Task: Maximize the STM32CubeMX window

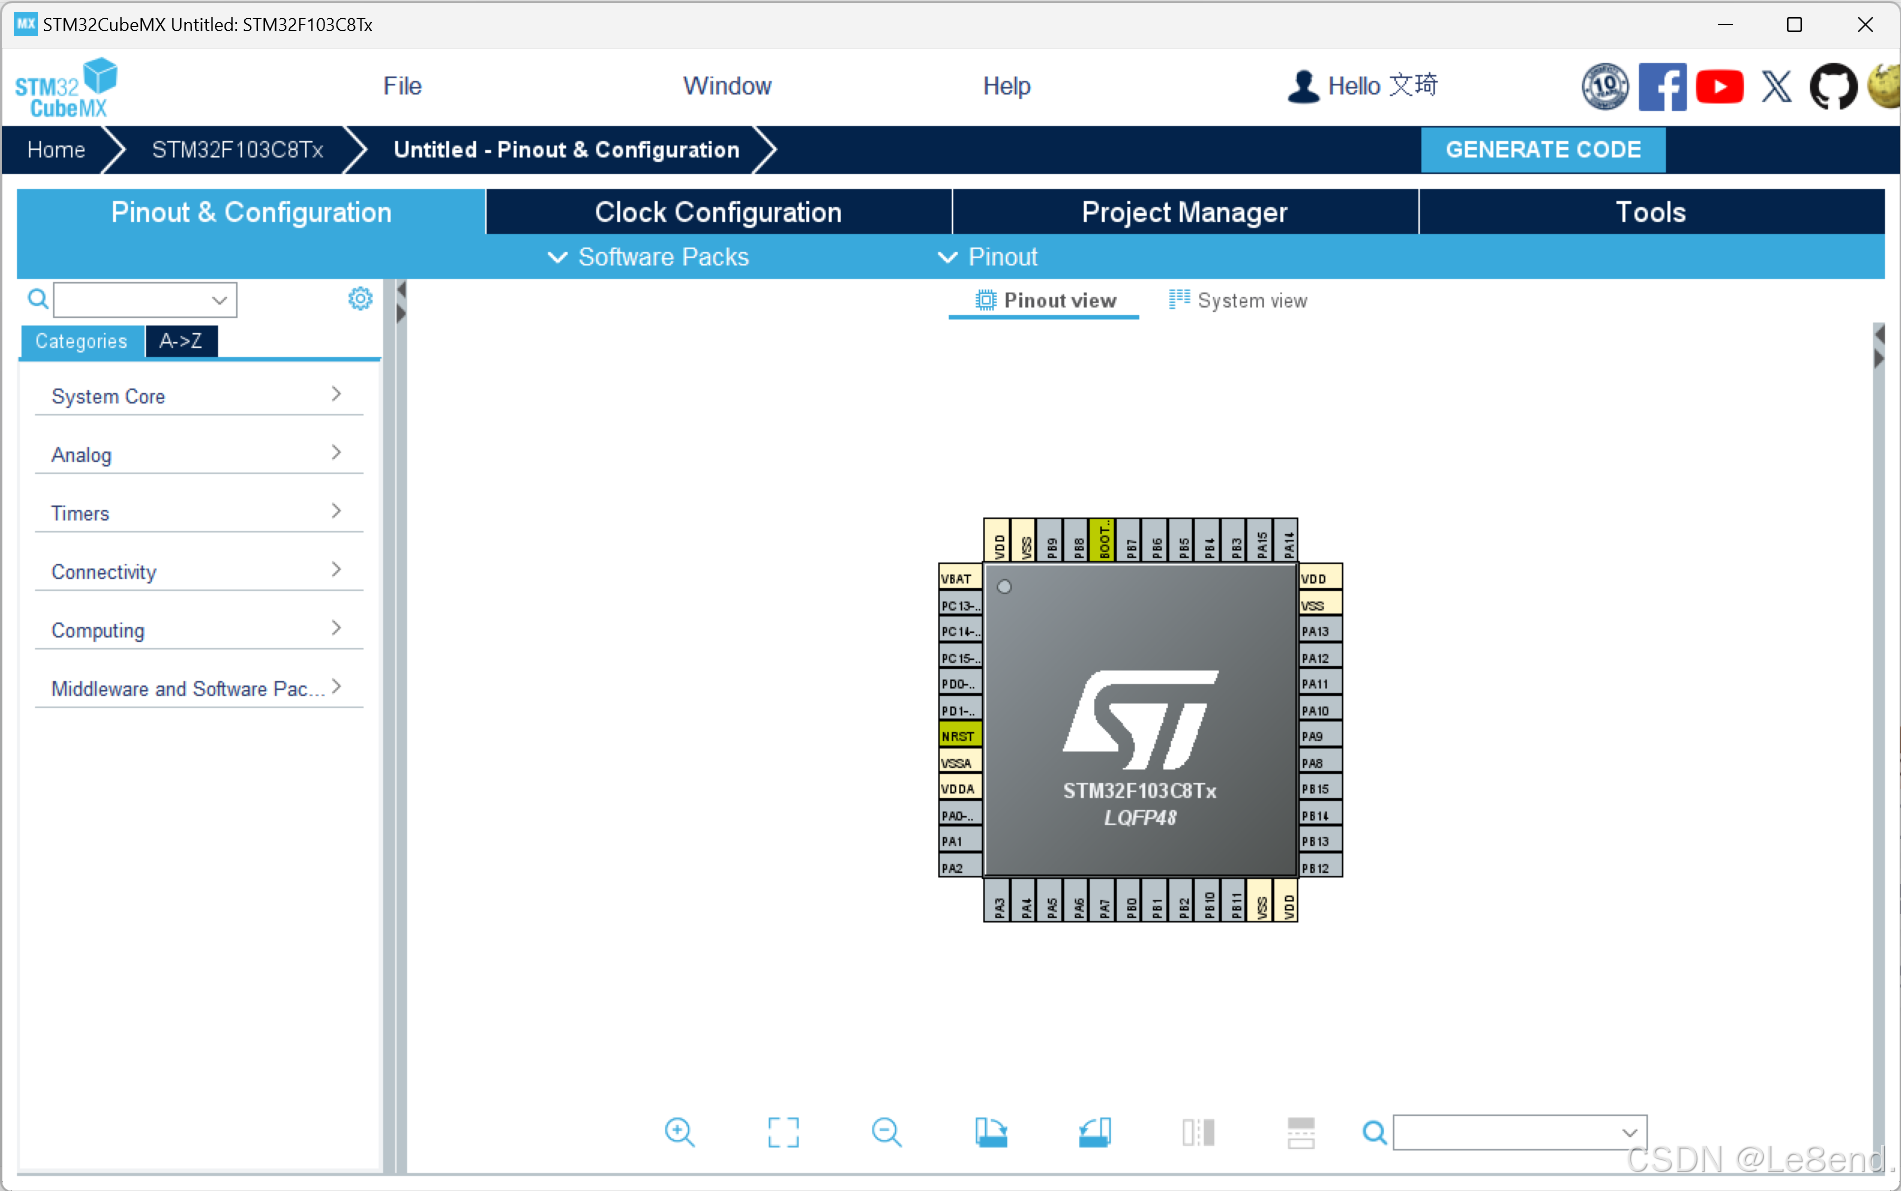Action: 1794,24
